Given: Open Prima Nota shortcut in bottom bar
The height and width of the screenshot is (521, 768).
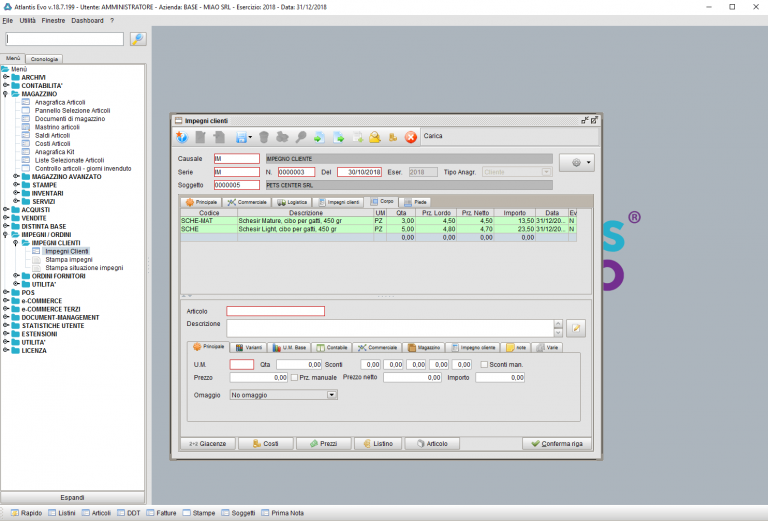Looking at the screenshot, I should (283, 513).
